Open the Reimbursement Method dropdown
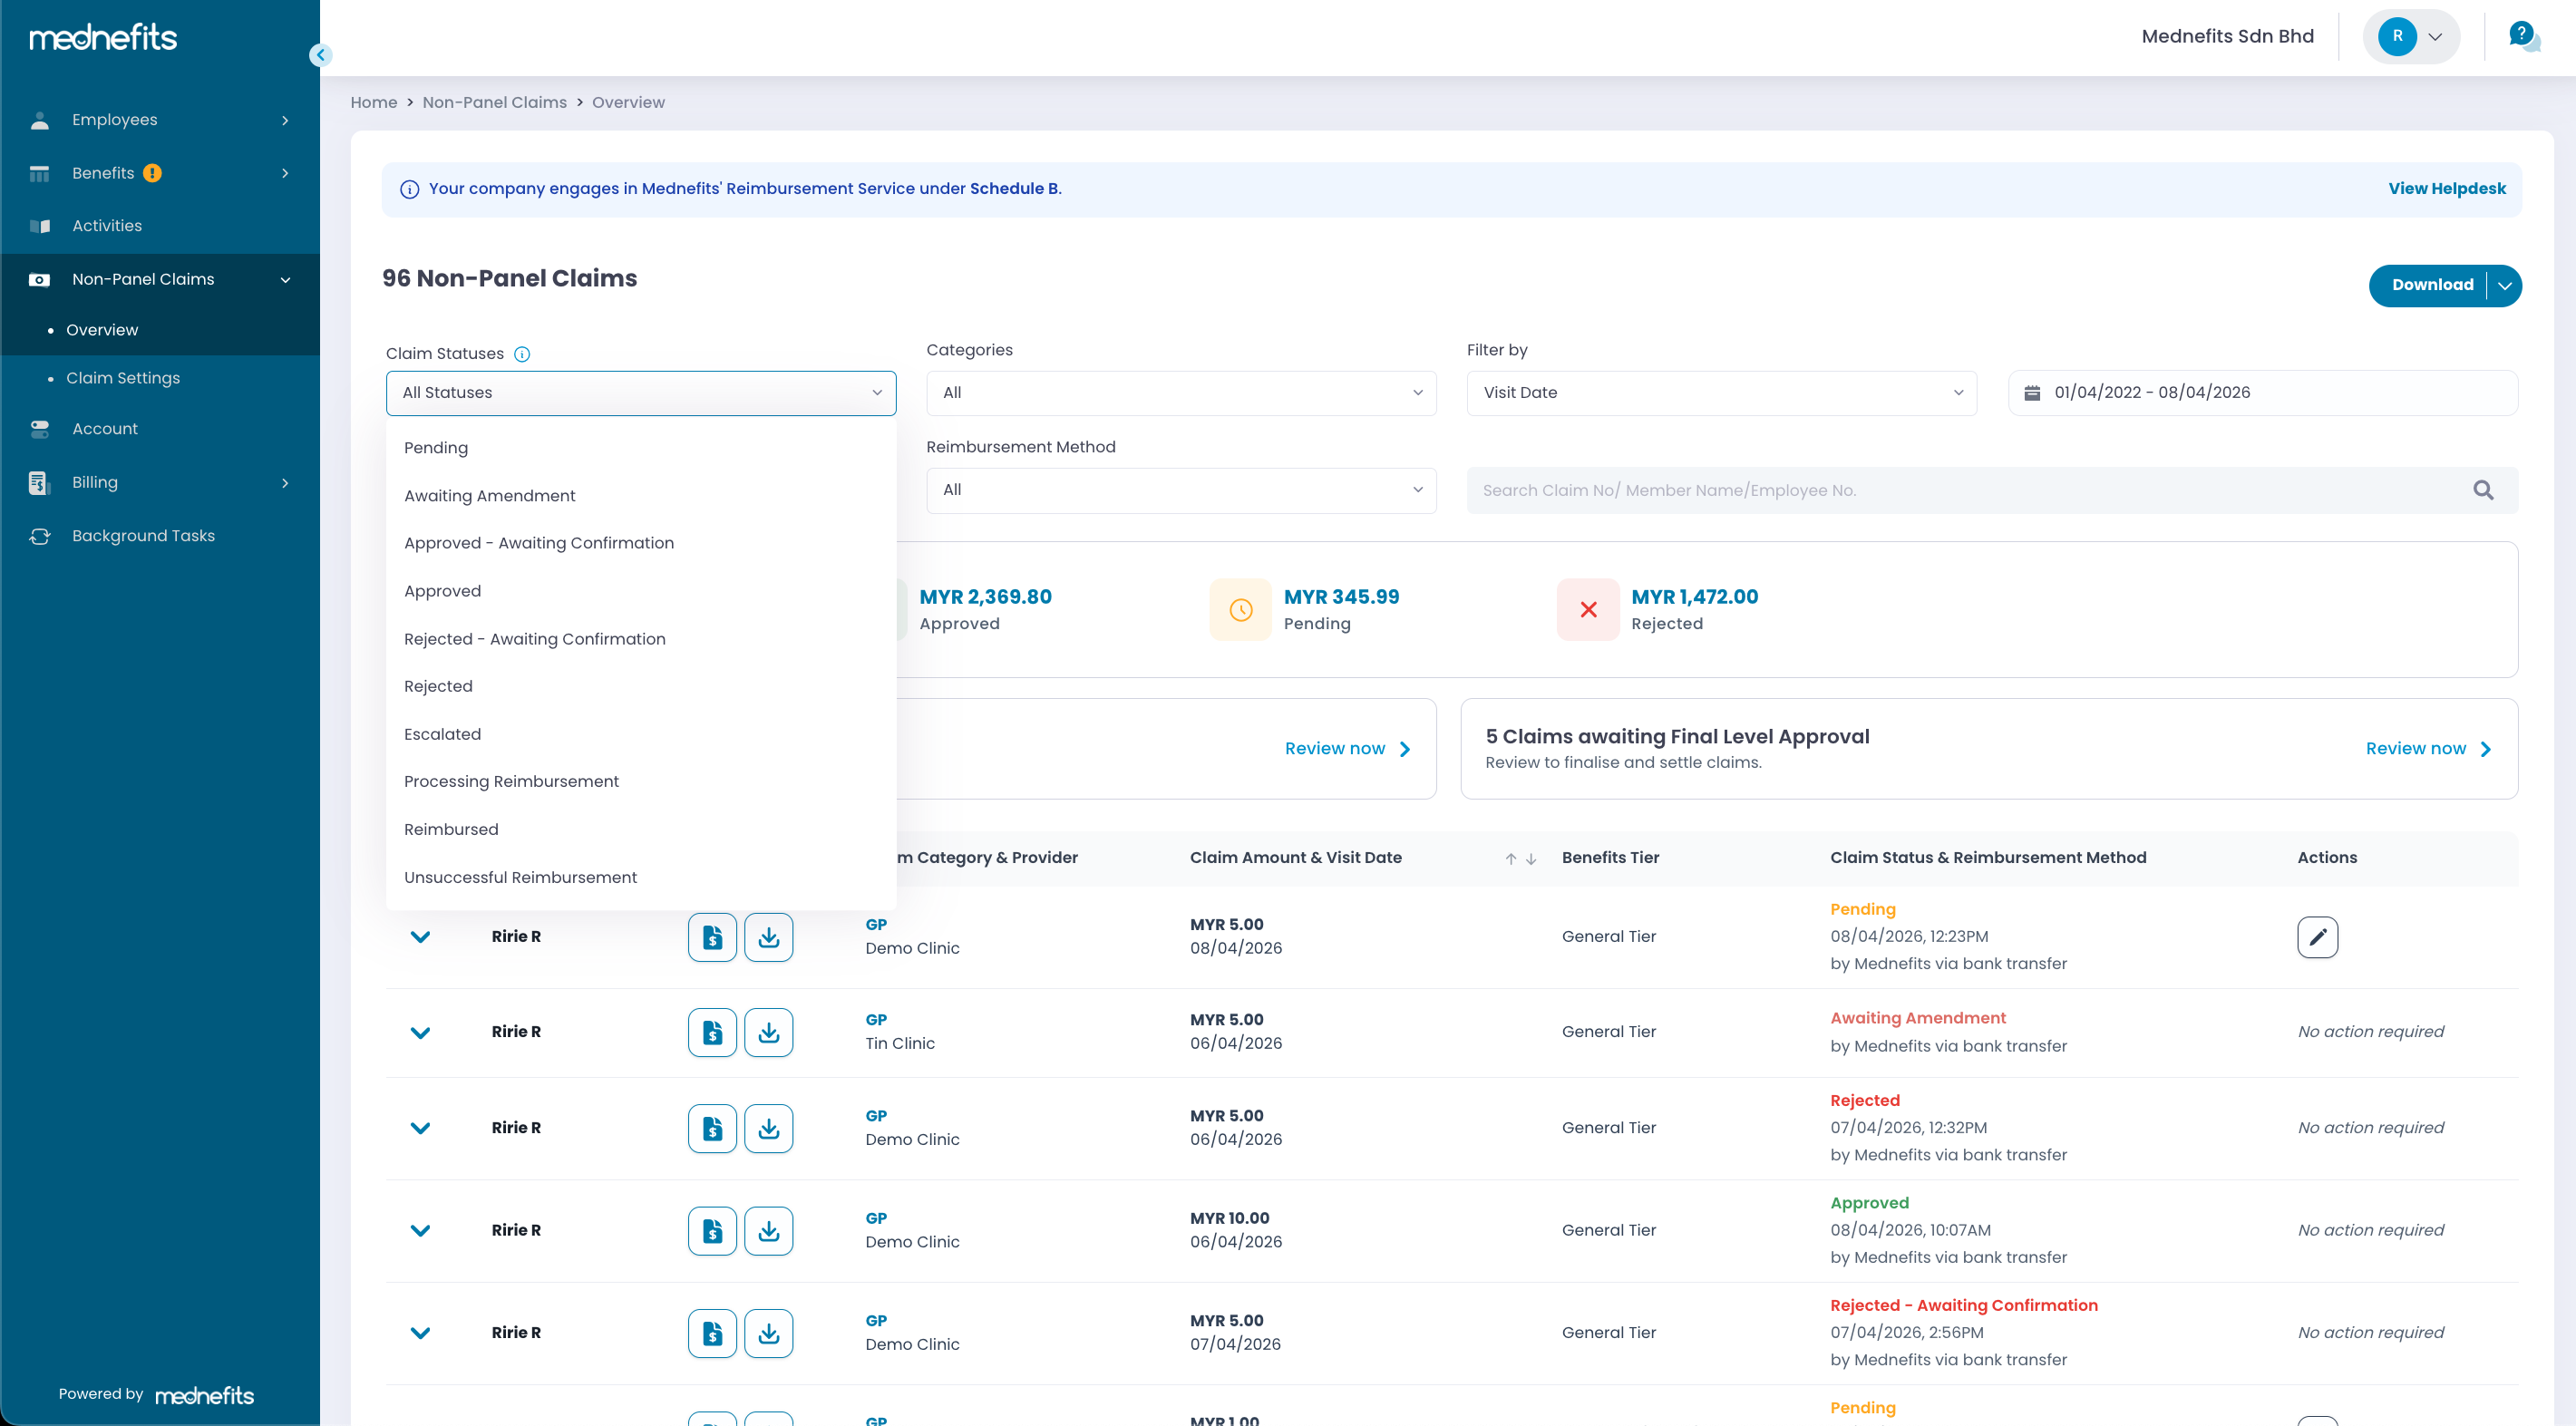Viewport: 2576px width, 1426px height. coord(1181,490)
